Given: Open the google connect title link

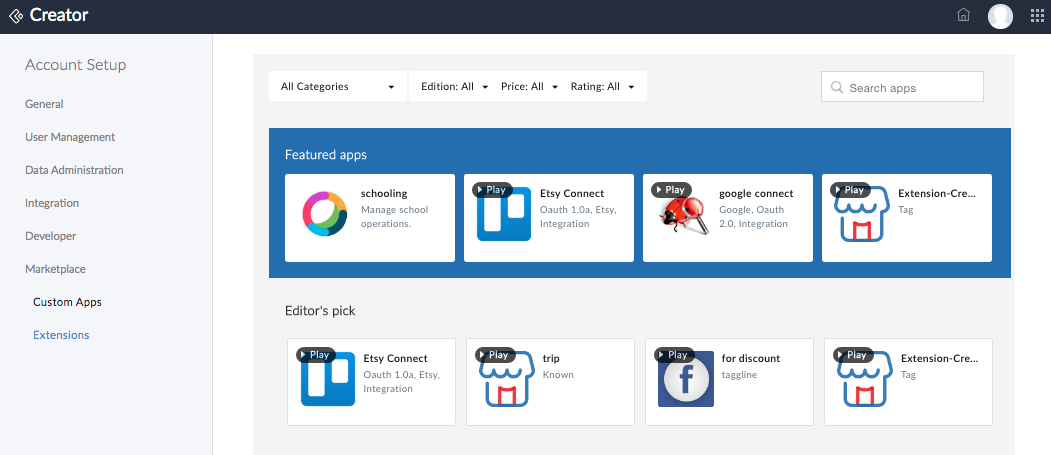Looking at the screenshot, I should click(756, 193).
